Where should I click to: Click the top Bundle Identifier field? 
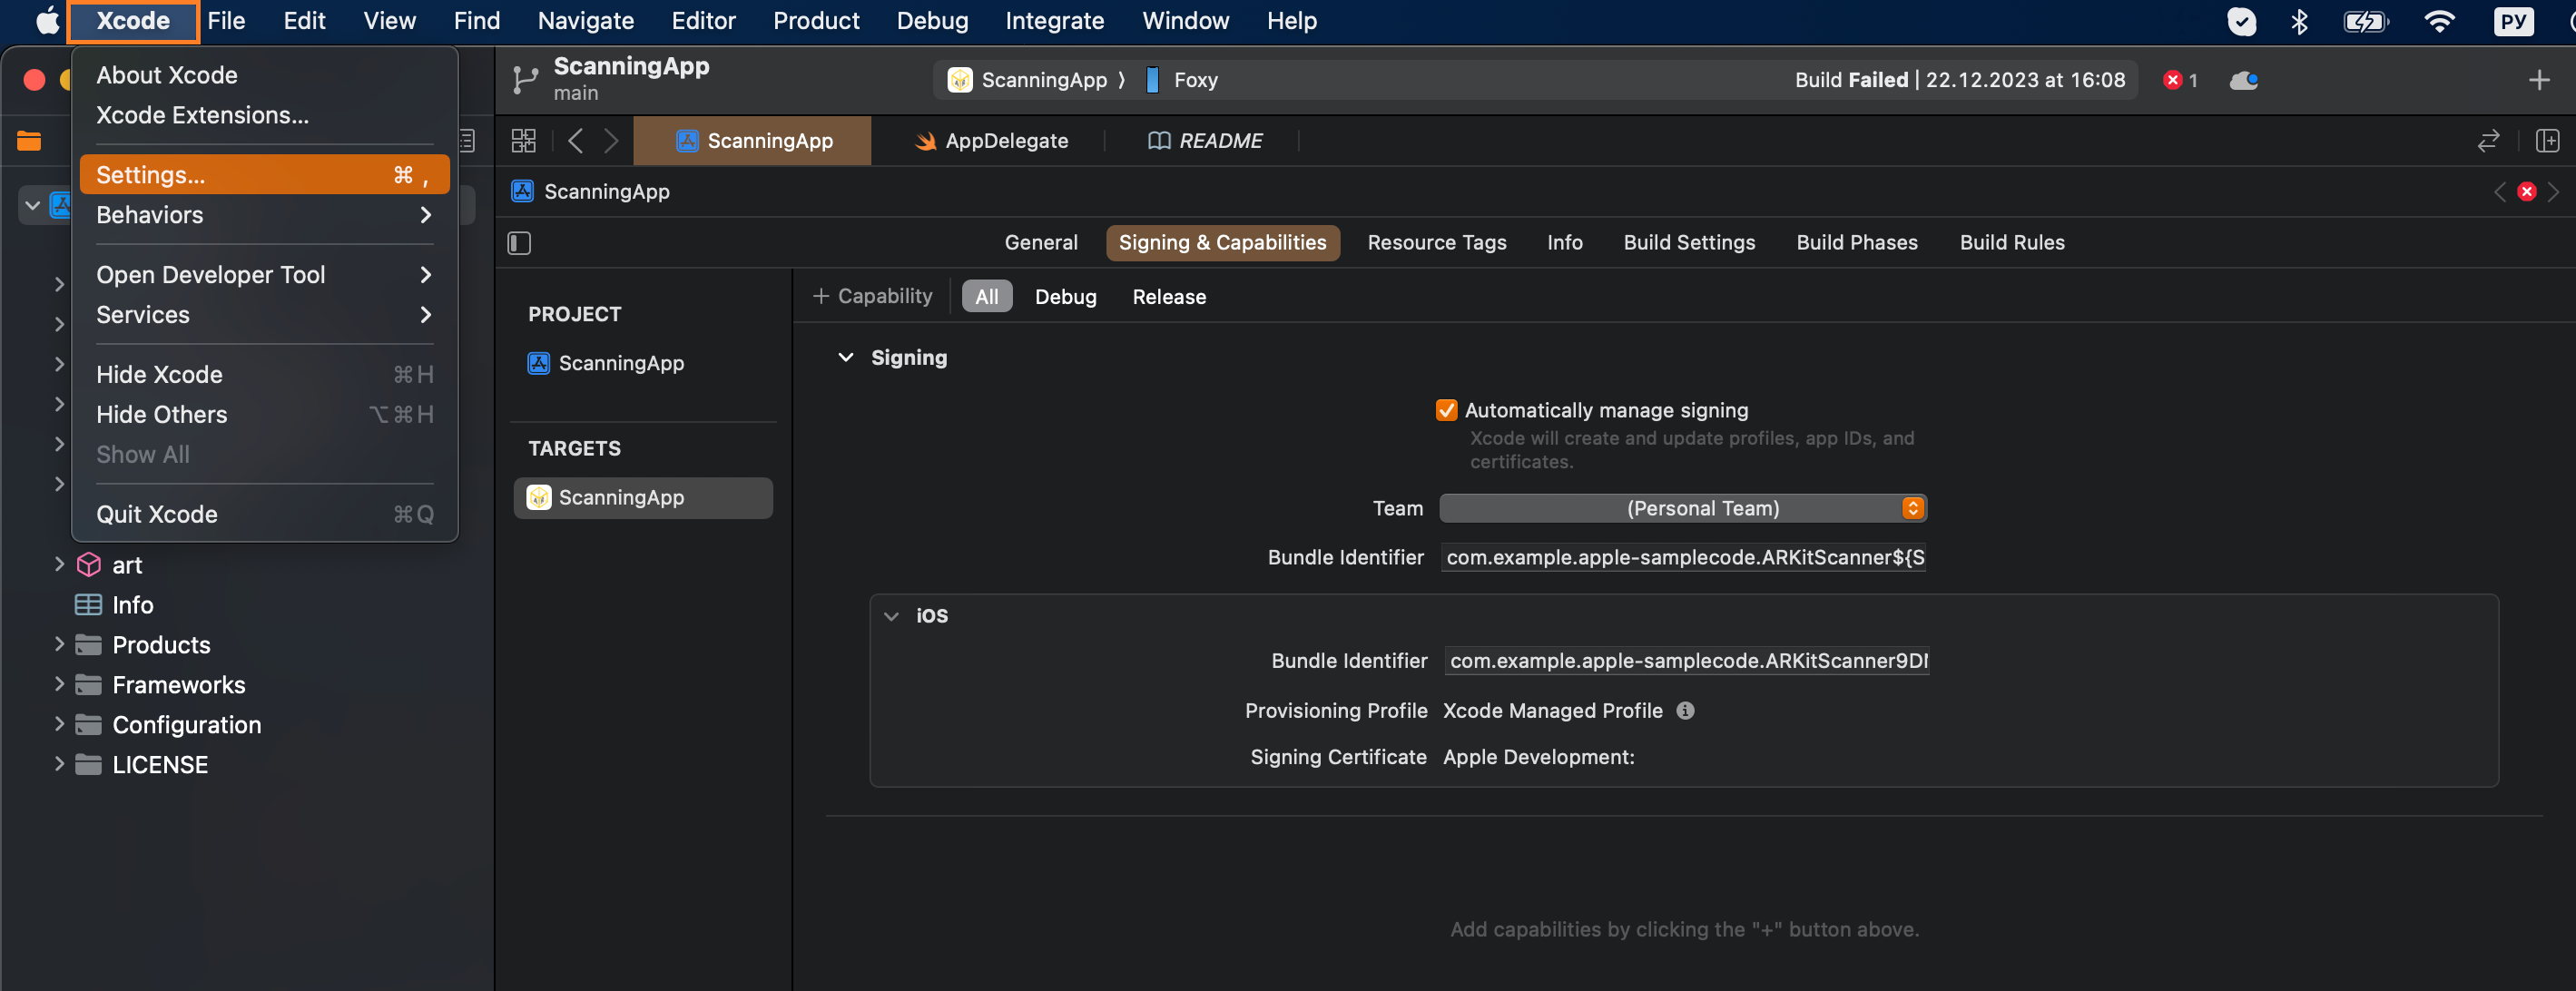coord(1683,558)
